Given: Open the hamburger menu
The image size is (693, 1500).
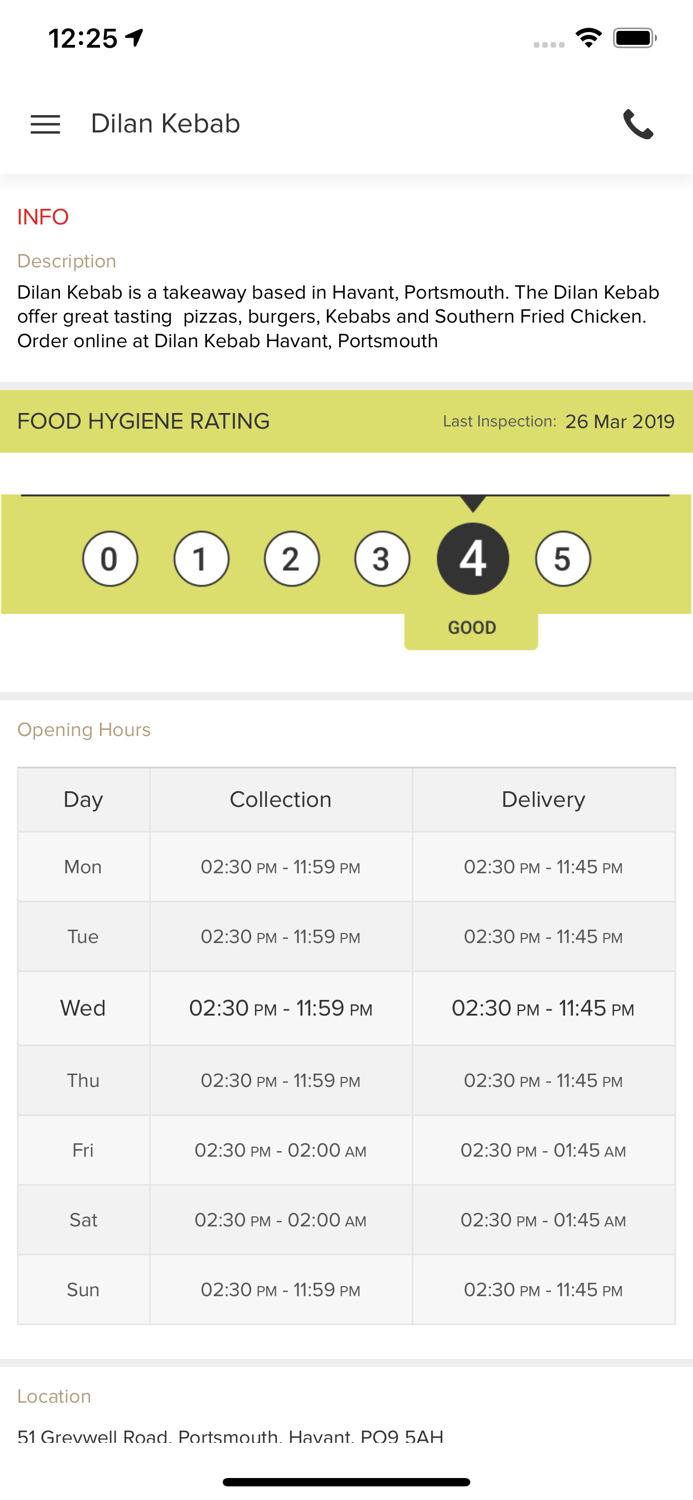Looking at the screenshot, I should [45, 124].
